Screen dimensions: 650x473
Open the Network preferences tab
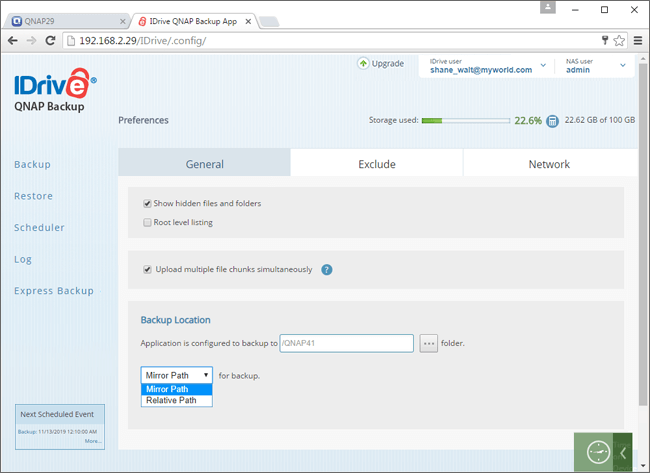[x=549, y=164]
